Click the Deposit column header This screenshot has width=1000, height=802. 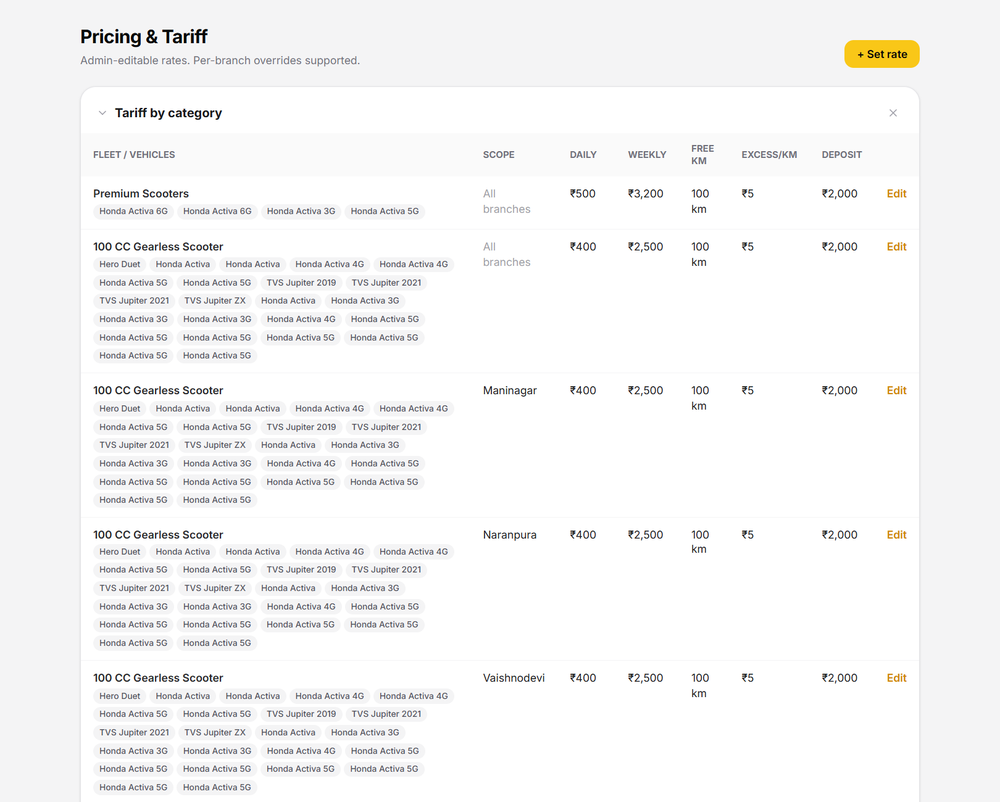(841, 155)
